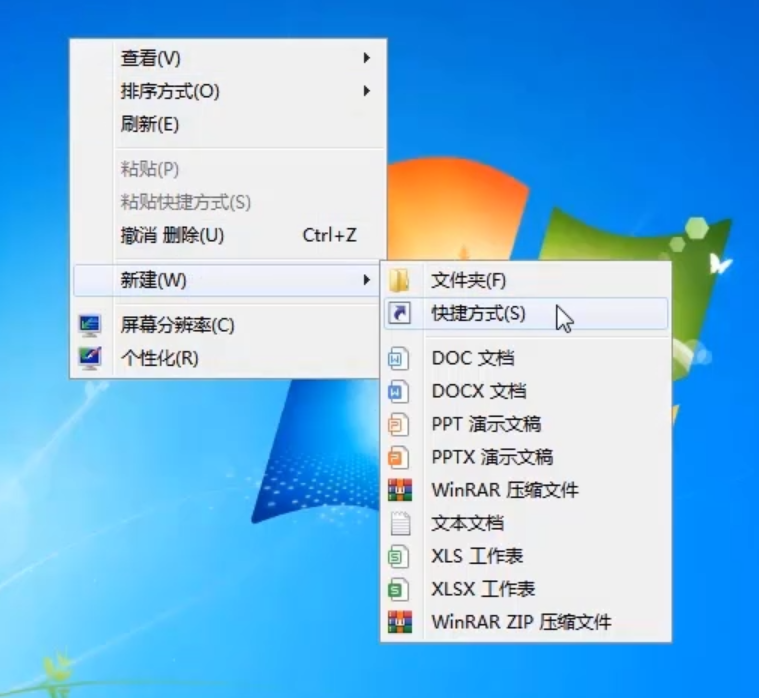Click the DOC 文档 file icon
Image resolution: width=759 pixels, height=698 pixels.
click(399, 358)
